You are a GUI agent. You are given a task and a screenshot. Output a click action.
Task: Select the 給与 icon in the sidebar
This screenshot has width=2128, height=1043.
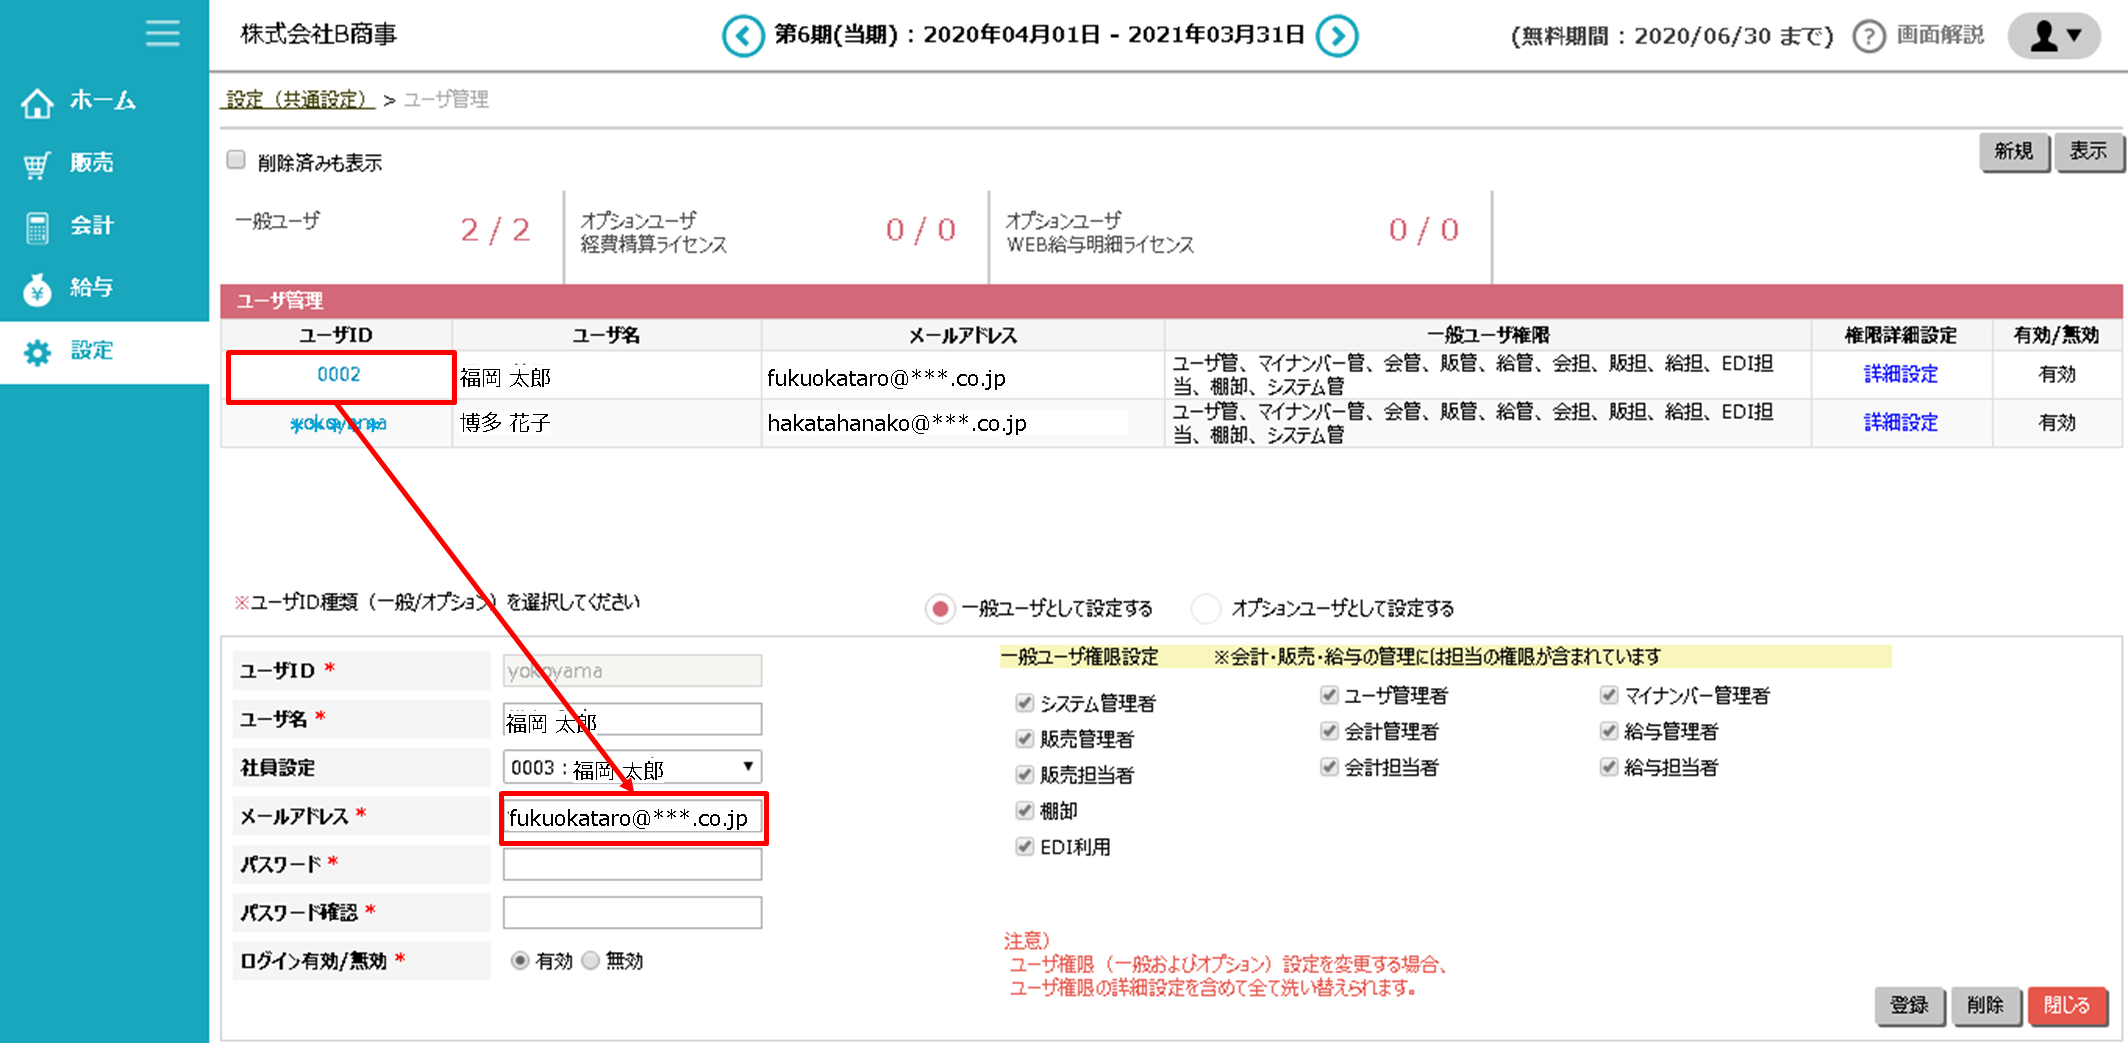pos(37,289)
